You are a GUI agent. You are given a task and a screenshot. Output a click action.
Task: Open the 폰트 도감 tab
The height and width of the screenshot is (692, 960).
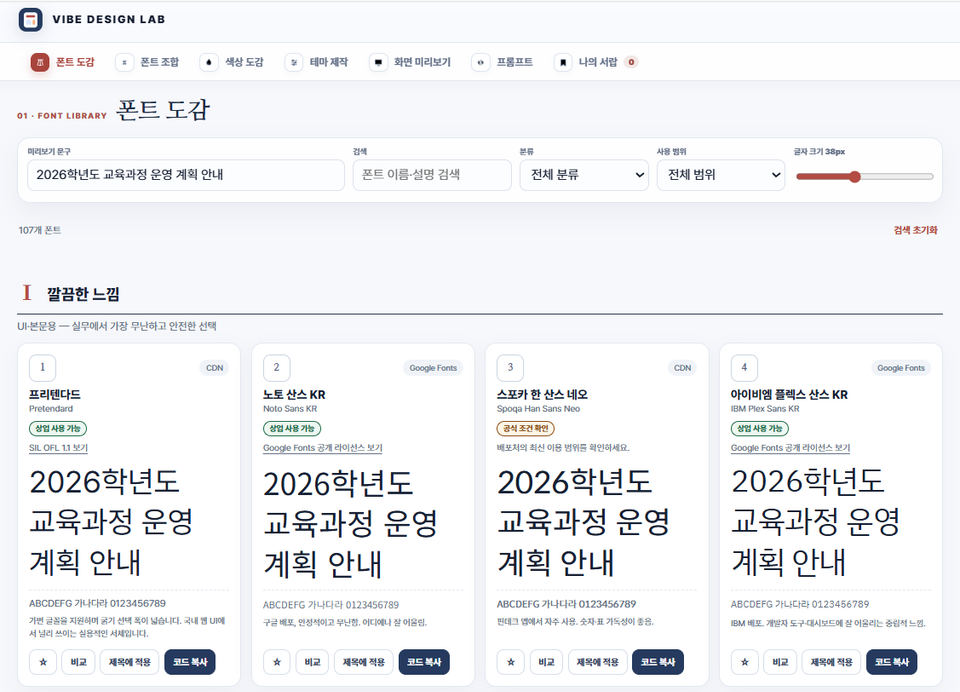[x=63, y=62]
